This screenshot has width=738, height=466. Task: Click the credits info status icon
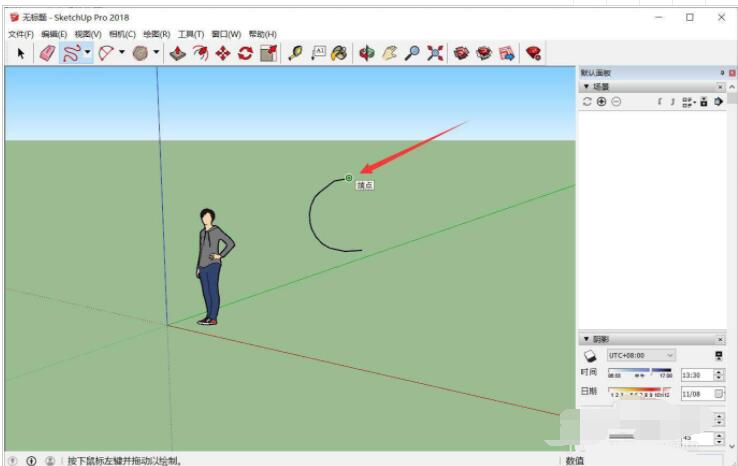tap(32, 461)
